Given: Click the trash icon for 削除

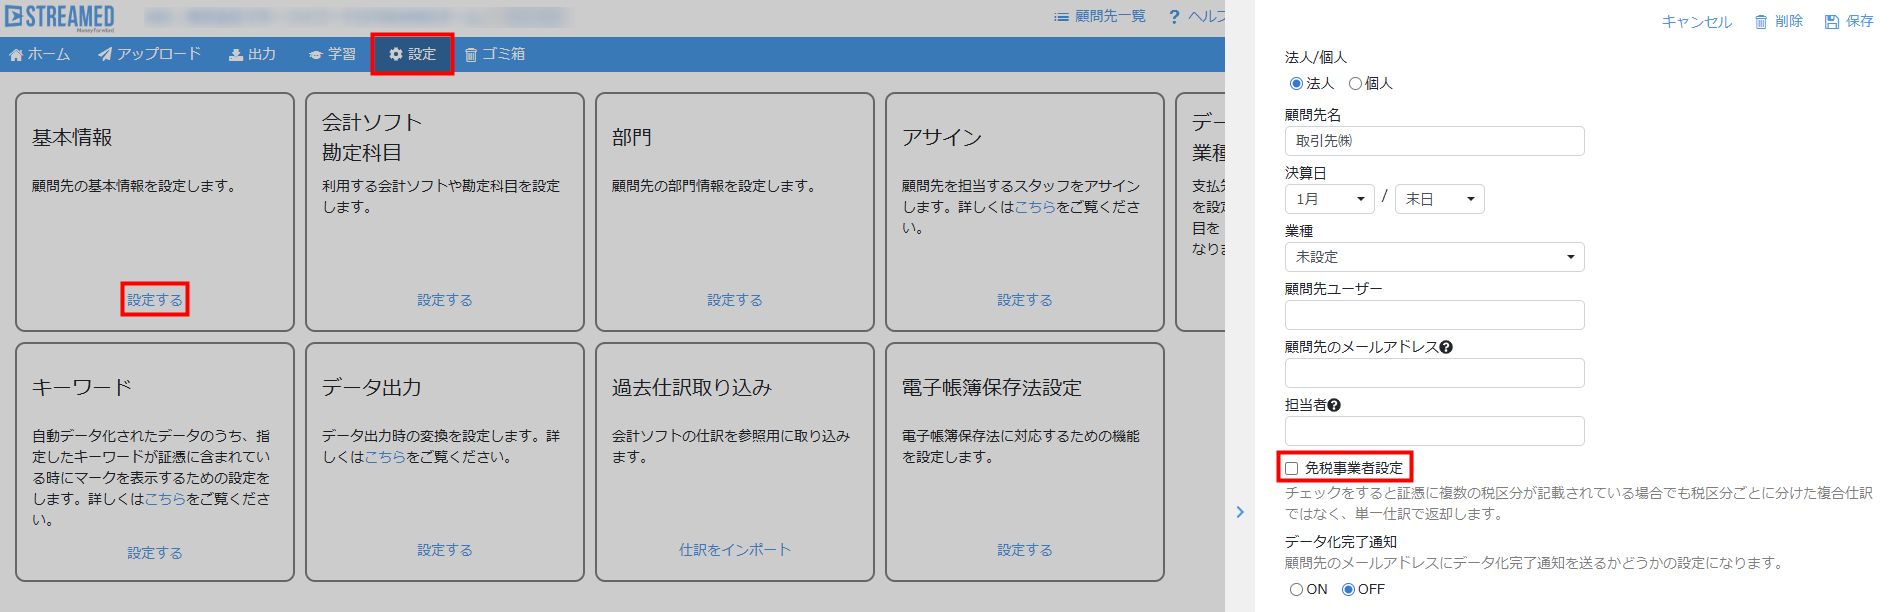Looking at the screenshot, I should coord(1761,22).
